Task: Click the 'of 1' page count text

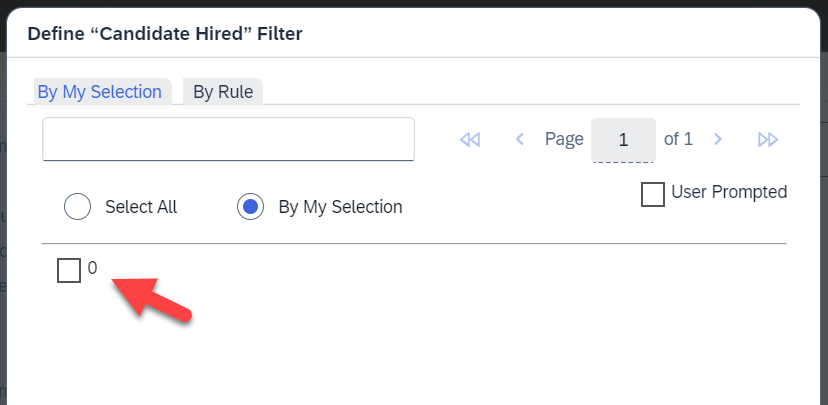Action: (678, 139)
